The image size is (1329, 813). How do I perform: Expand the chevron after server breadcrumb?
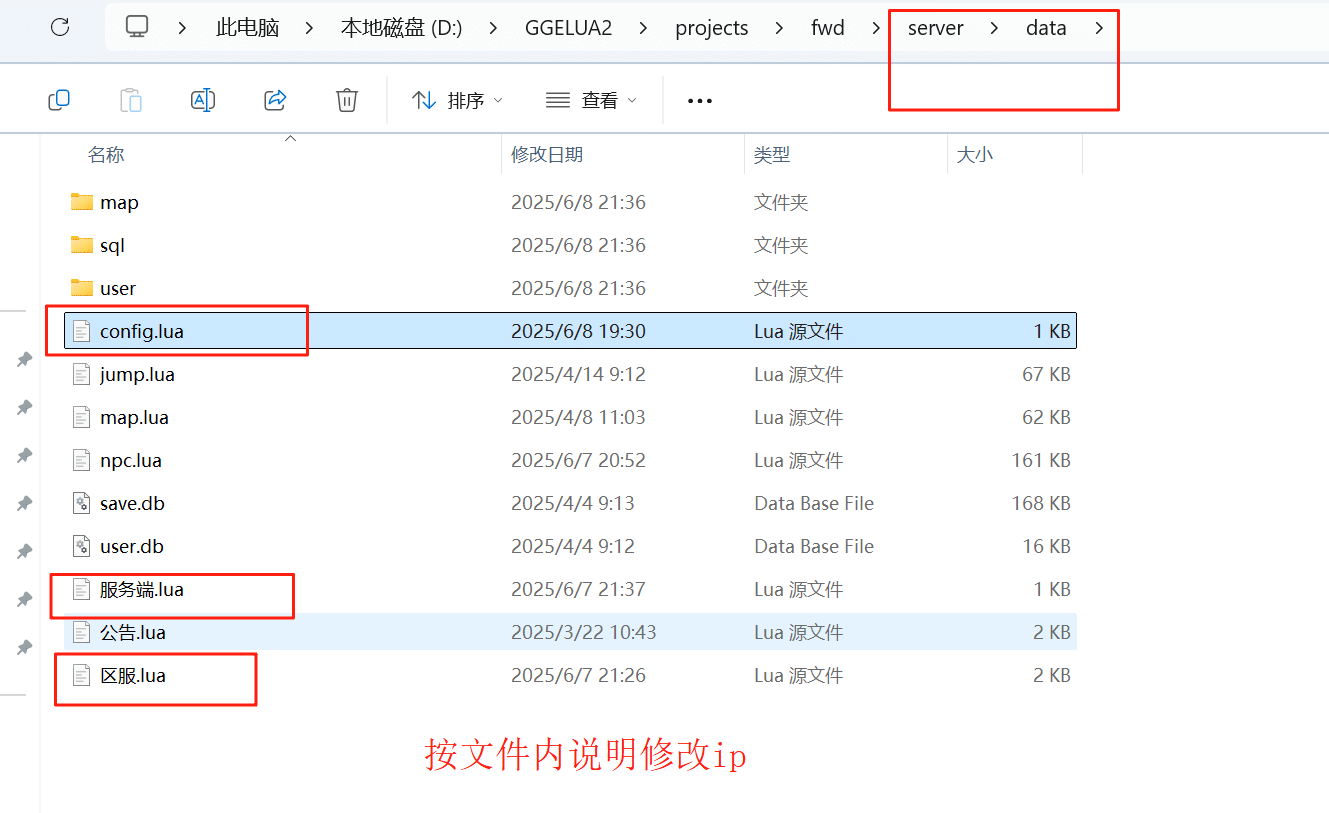(x=994, y=28)
